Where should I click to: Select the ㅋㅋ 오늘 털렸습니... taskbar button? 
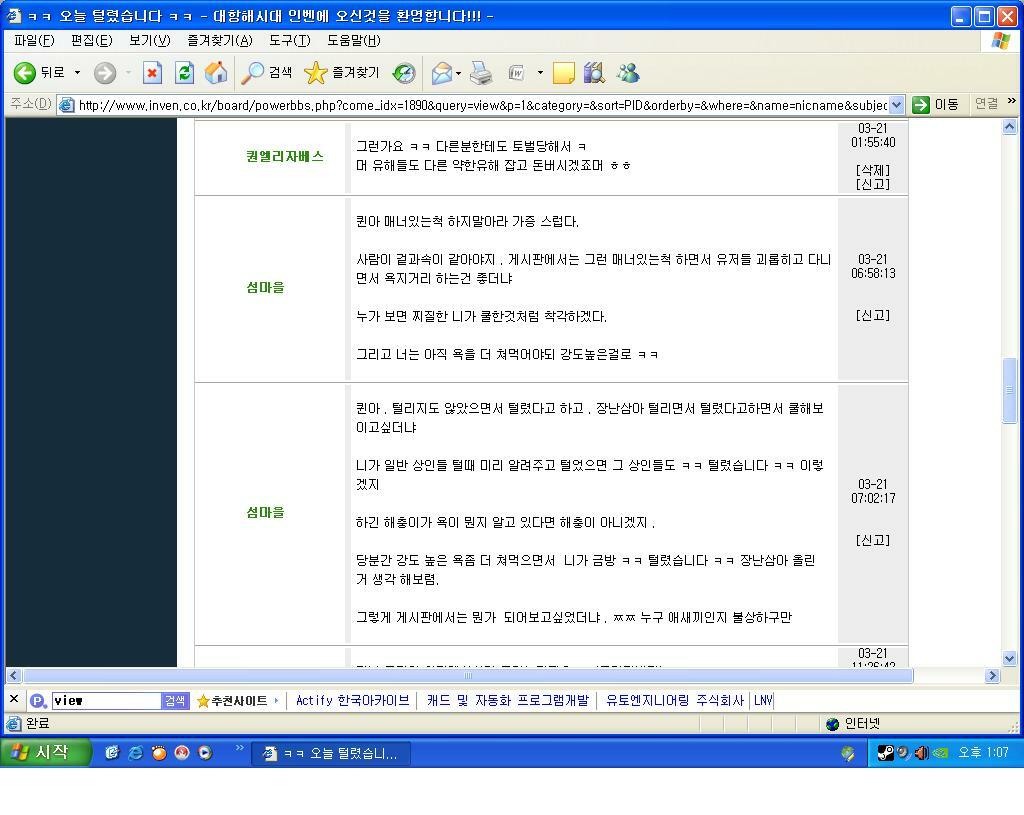pos(331,754)
